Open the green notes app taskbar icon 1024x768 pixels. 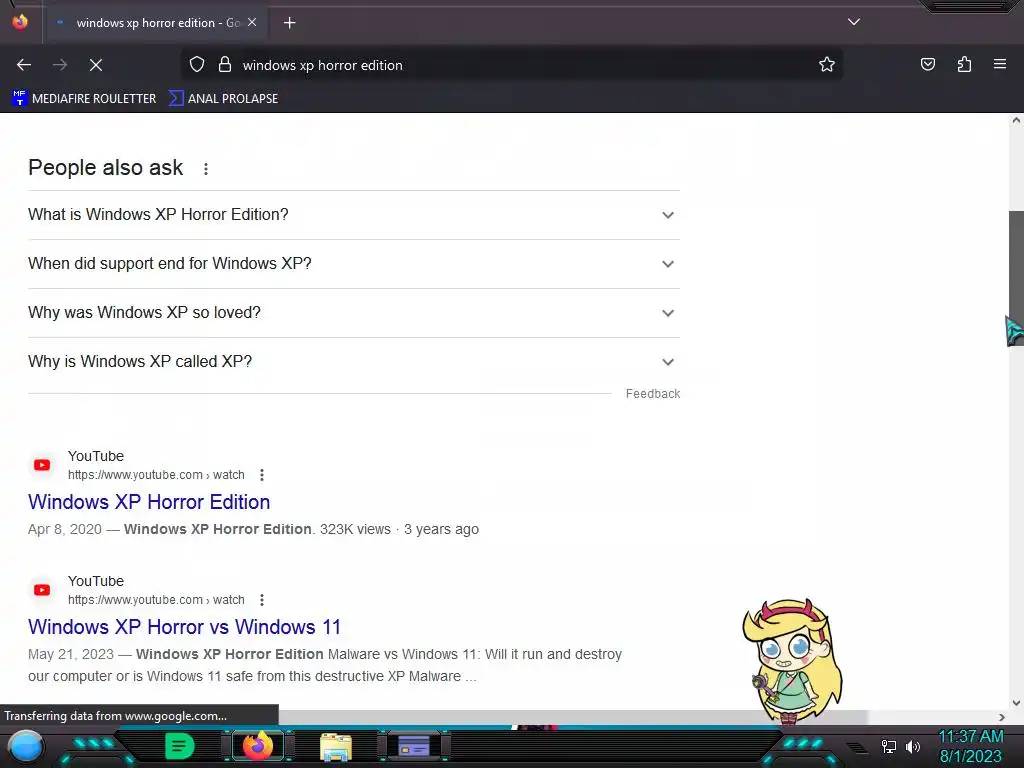(x=180, y=746)
